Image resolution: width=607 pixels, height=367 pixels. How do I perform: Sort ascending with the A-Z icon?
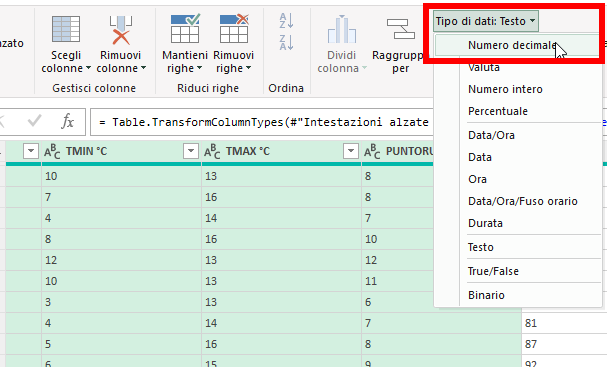click(286, 21)
